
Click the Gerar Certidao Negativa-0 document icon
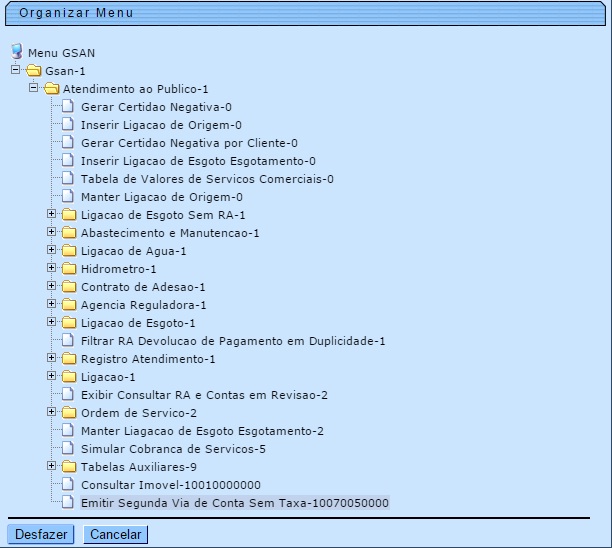pyautogui.click(x=69, y=107)
